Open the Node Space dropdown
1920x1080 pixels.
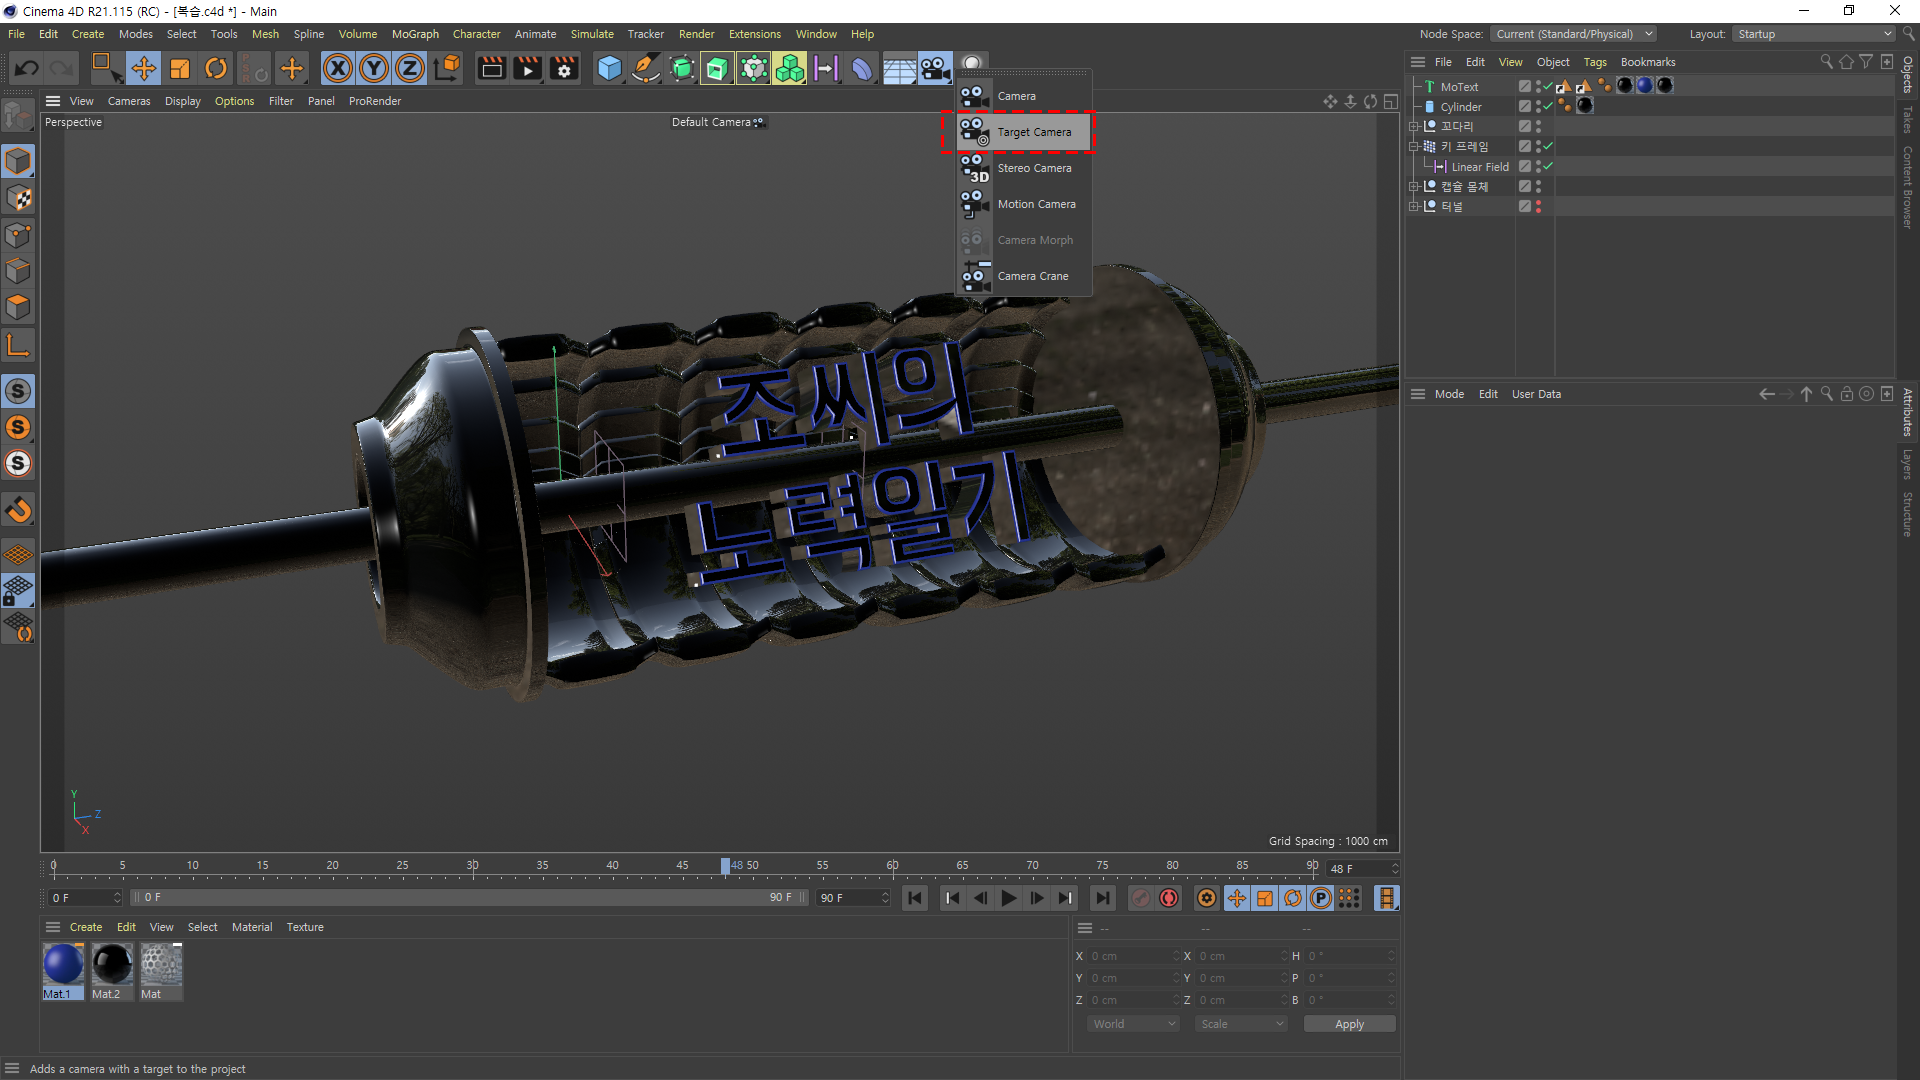[1574, 34]
